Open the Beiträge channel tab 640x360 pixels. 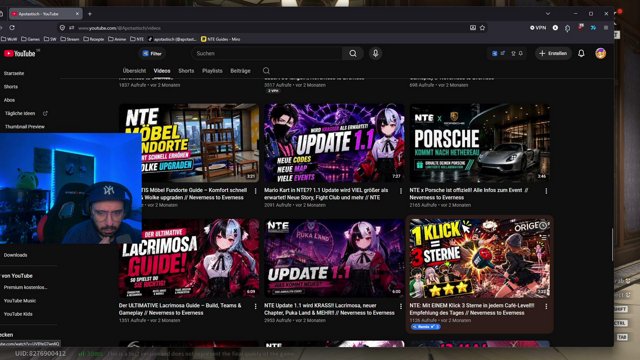coord(240,71)
